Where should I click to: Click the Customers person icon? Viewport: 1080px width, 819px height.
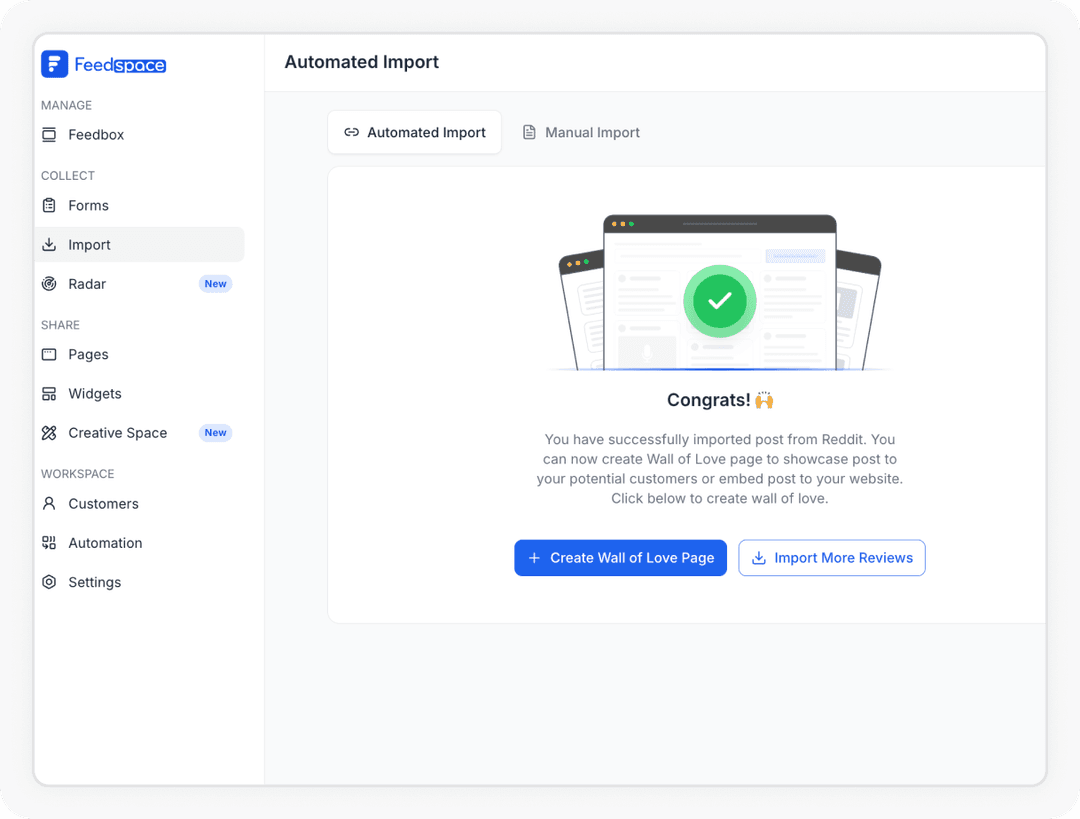pyautogui.click(x=49, y=504)
